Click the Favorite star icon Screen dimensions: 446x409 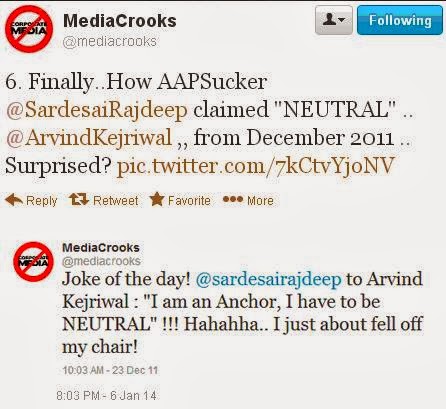tap(157, 199)
